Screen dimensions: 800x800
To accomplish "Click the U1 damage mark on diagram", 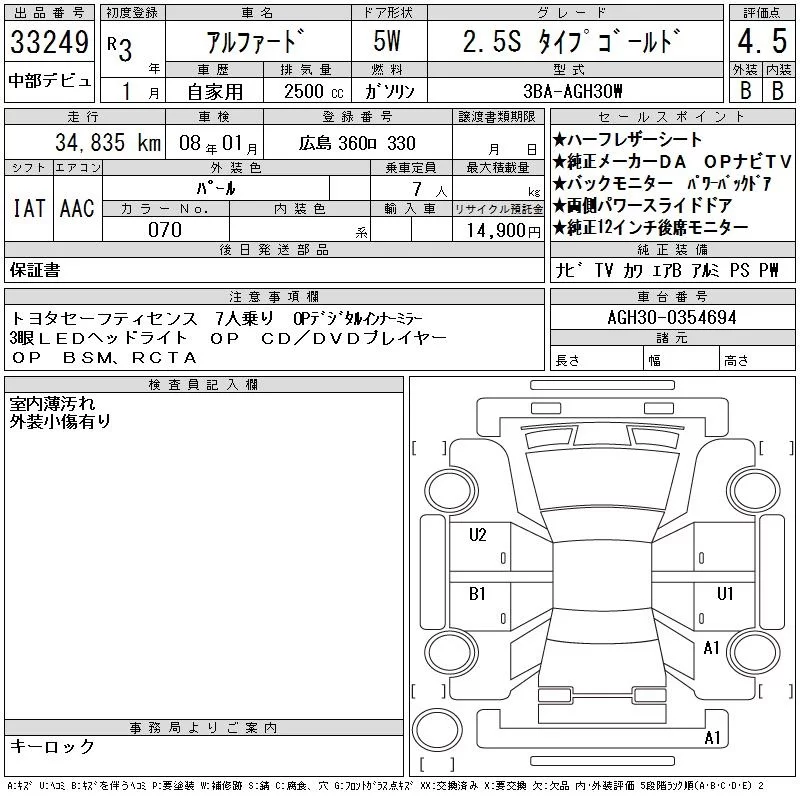I will (725, 593).
